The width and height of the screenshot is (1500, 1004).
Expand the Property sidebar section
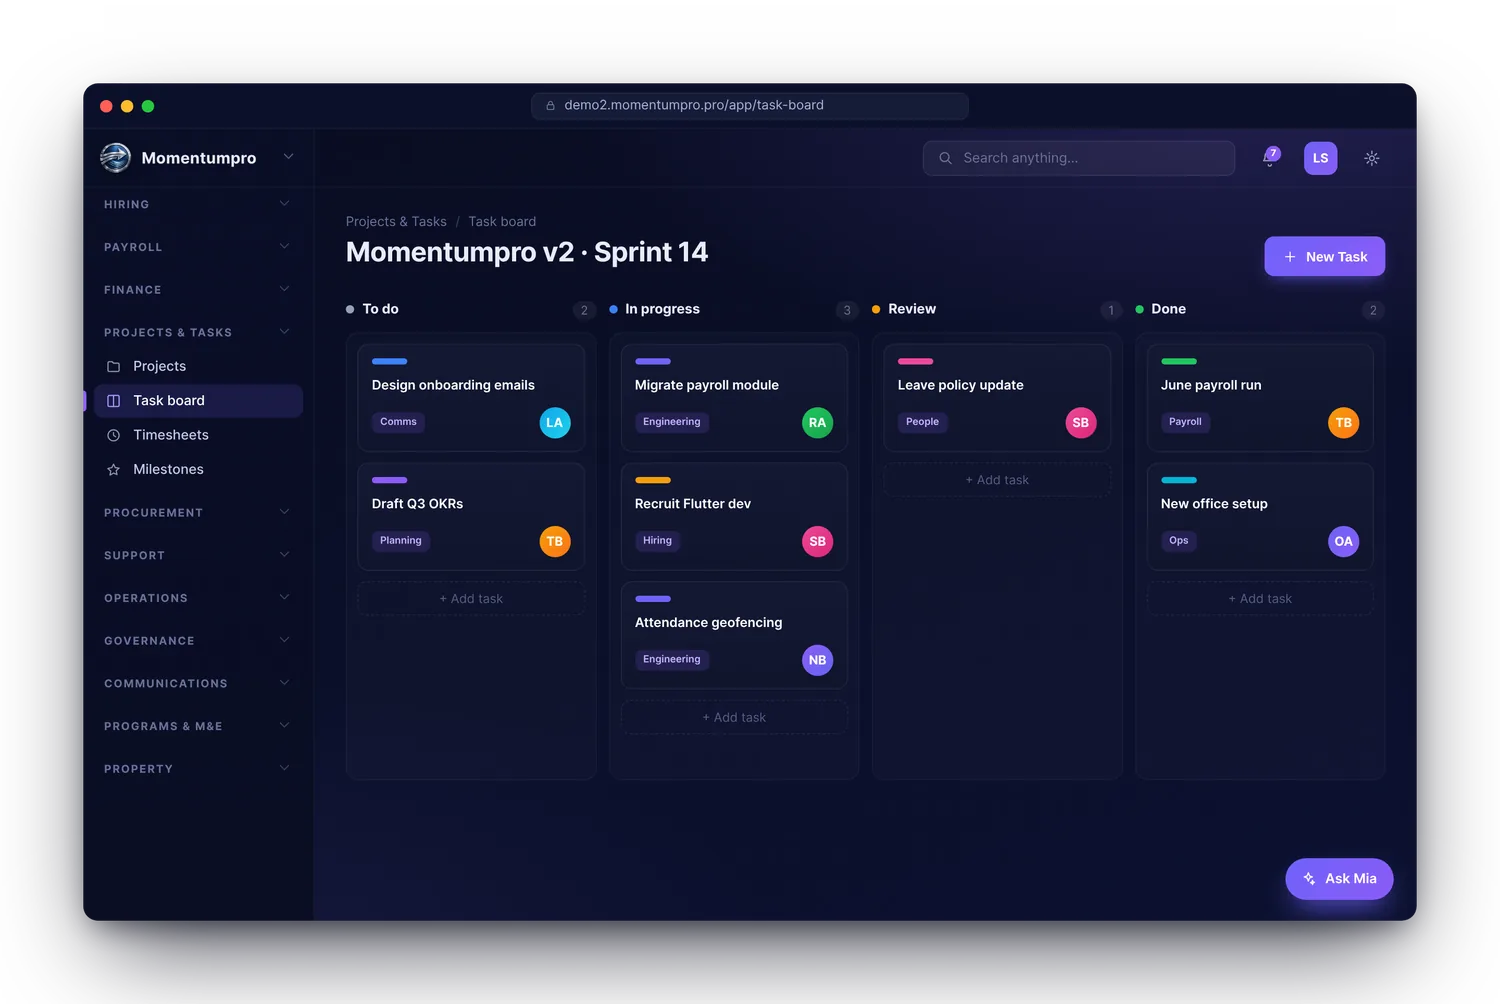coord(197,769)
